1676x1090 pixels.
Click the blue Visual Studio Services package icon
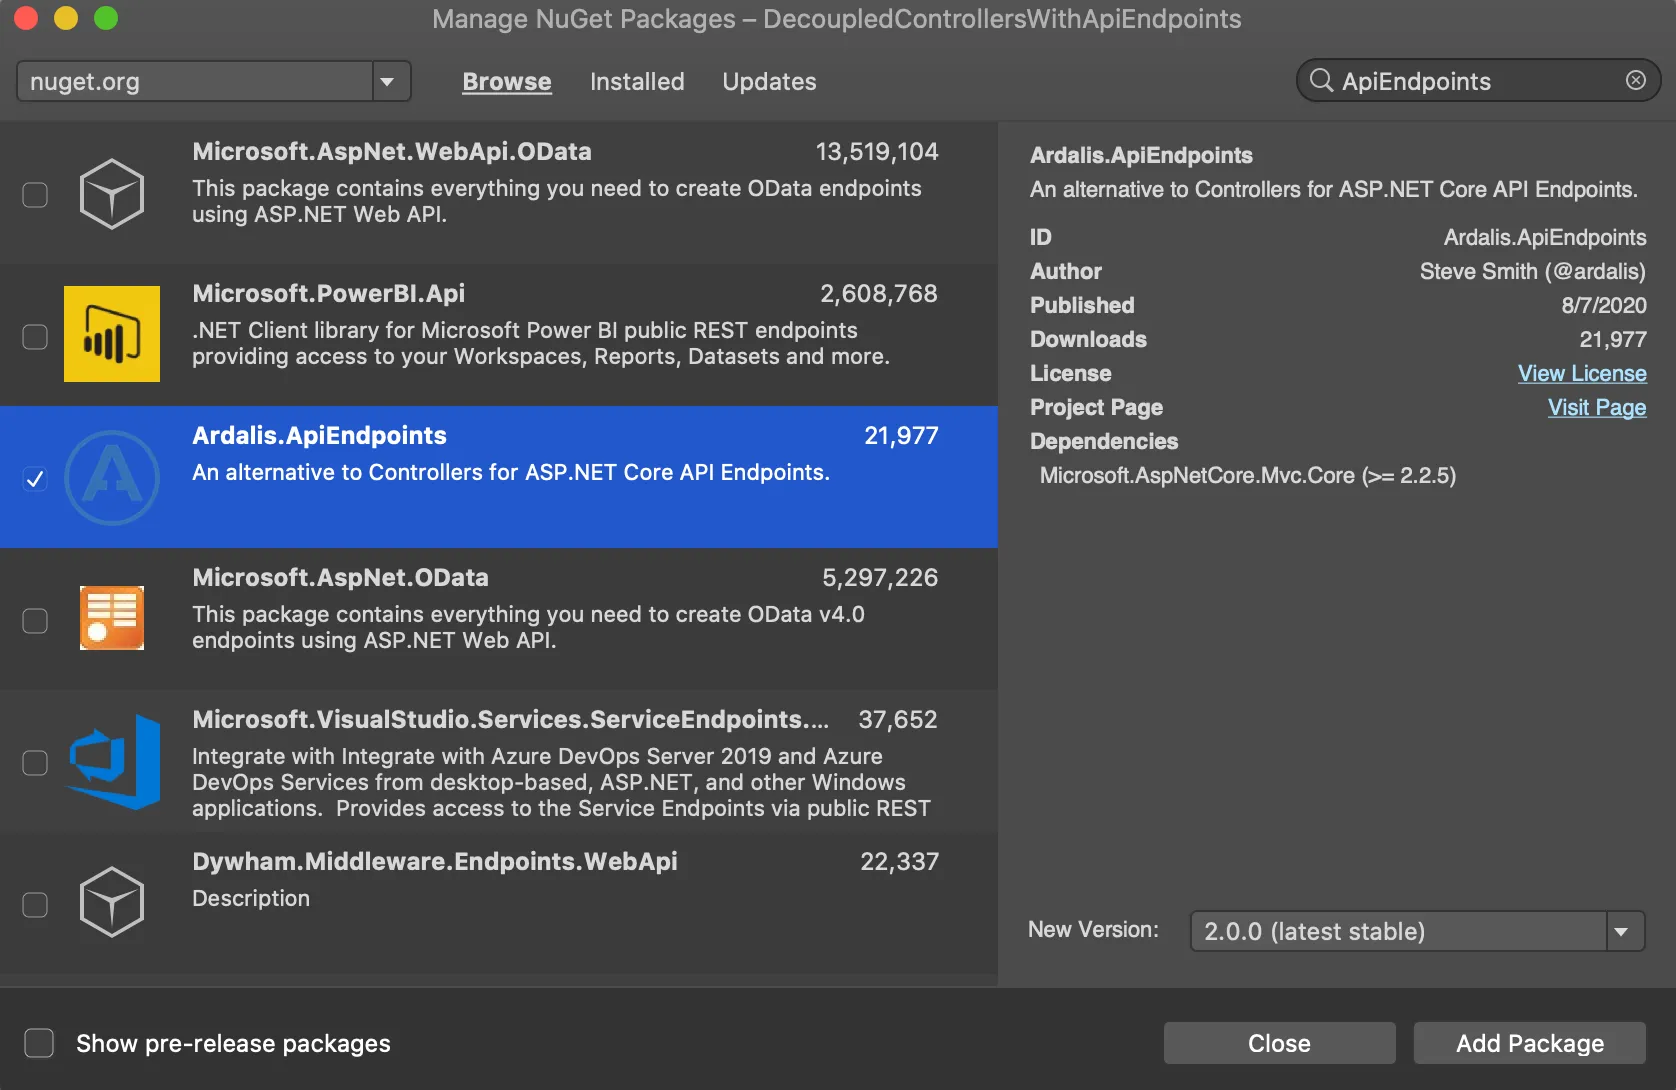click(x=114, y=762)
